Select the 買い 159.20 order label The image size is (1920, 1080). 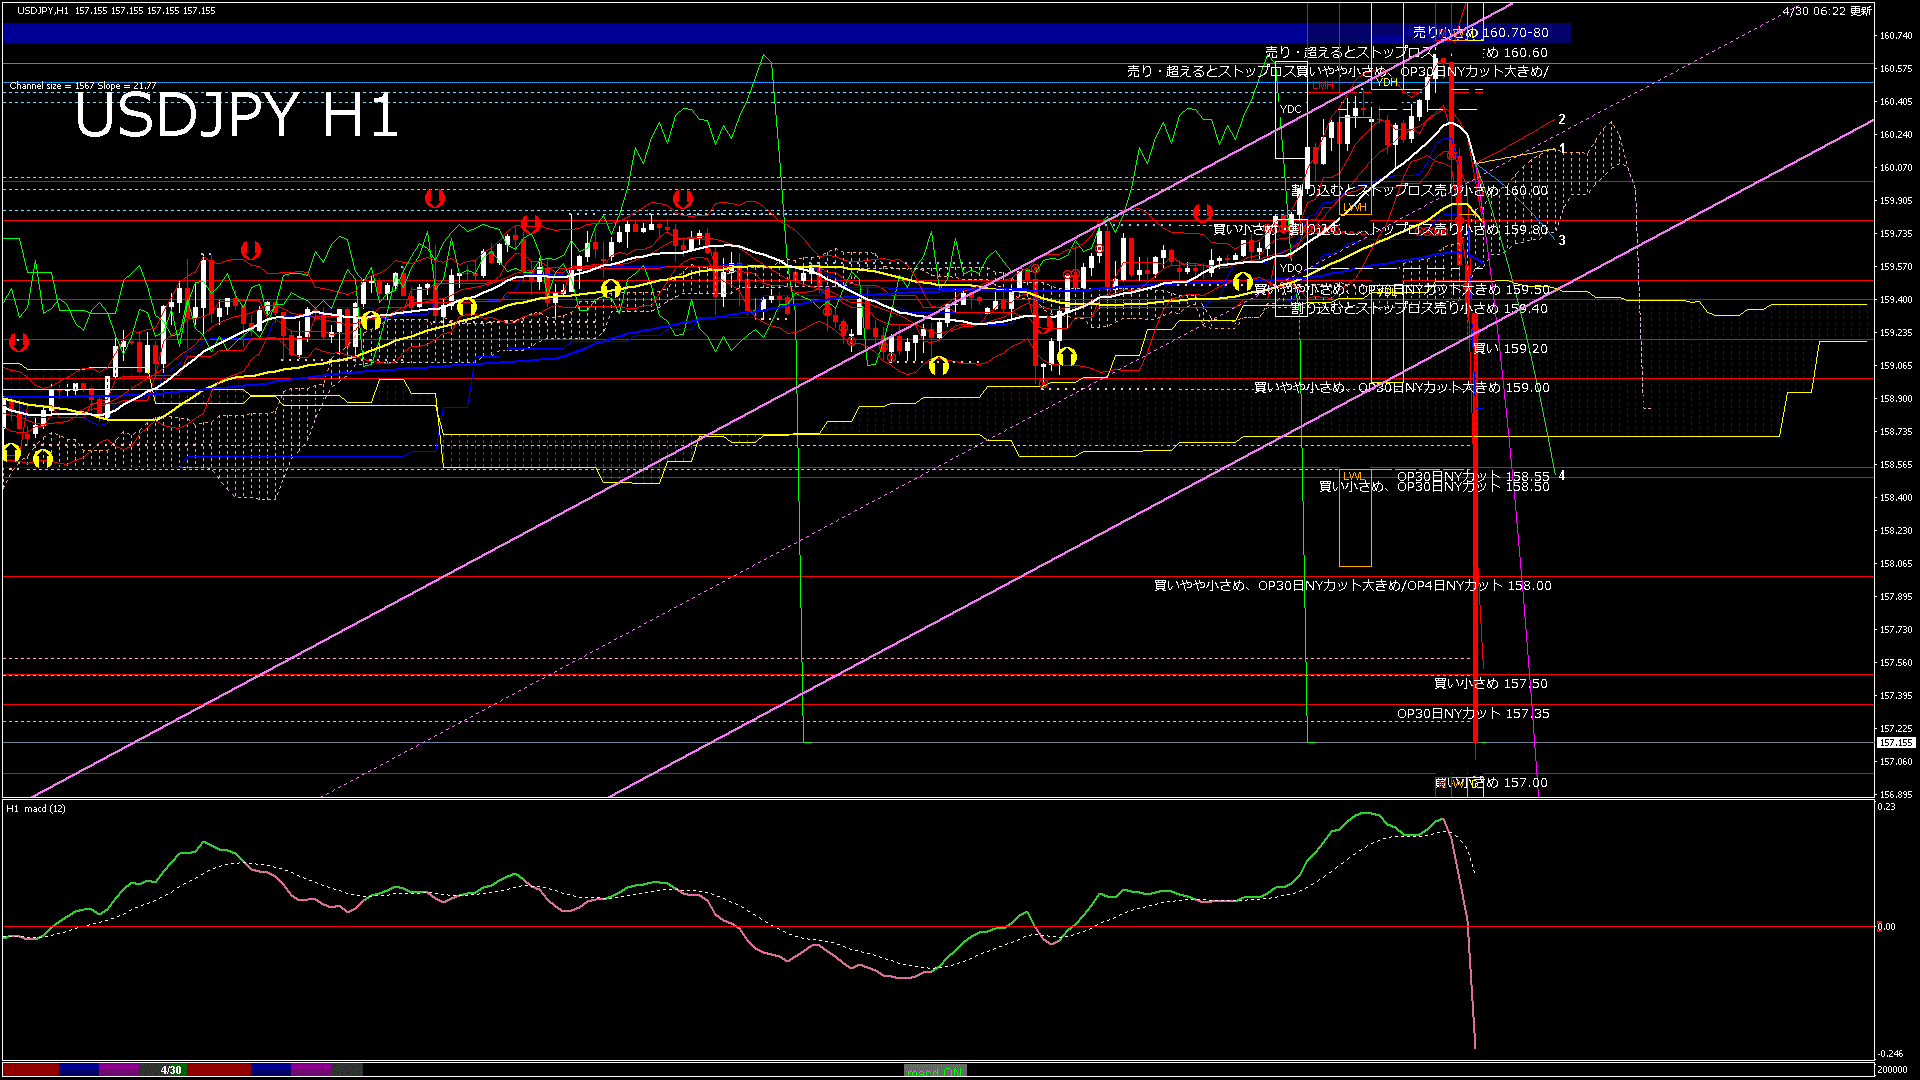tap(1510, 349)
